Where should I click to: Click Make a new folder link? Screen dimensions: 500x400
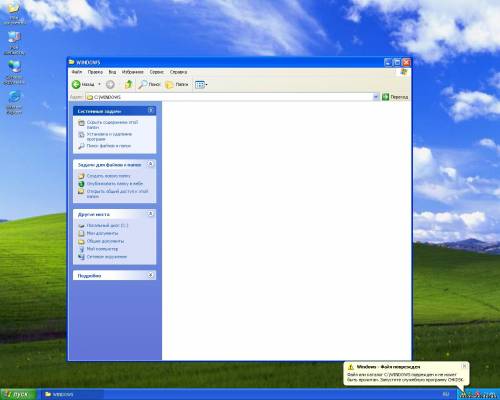tap(108, 176)
